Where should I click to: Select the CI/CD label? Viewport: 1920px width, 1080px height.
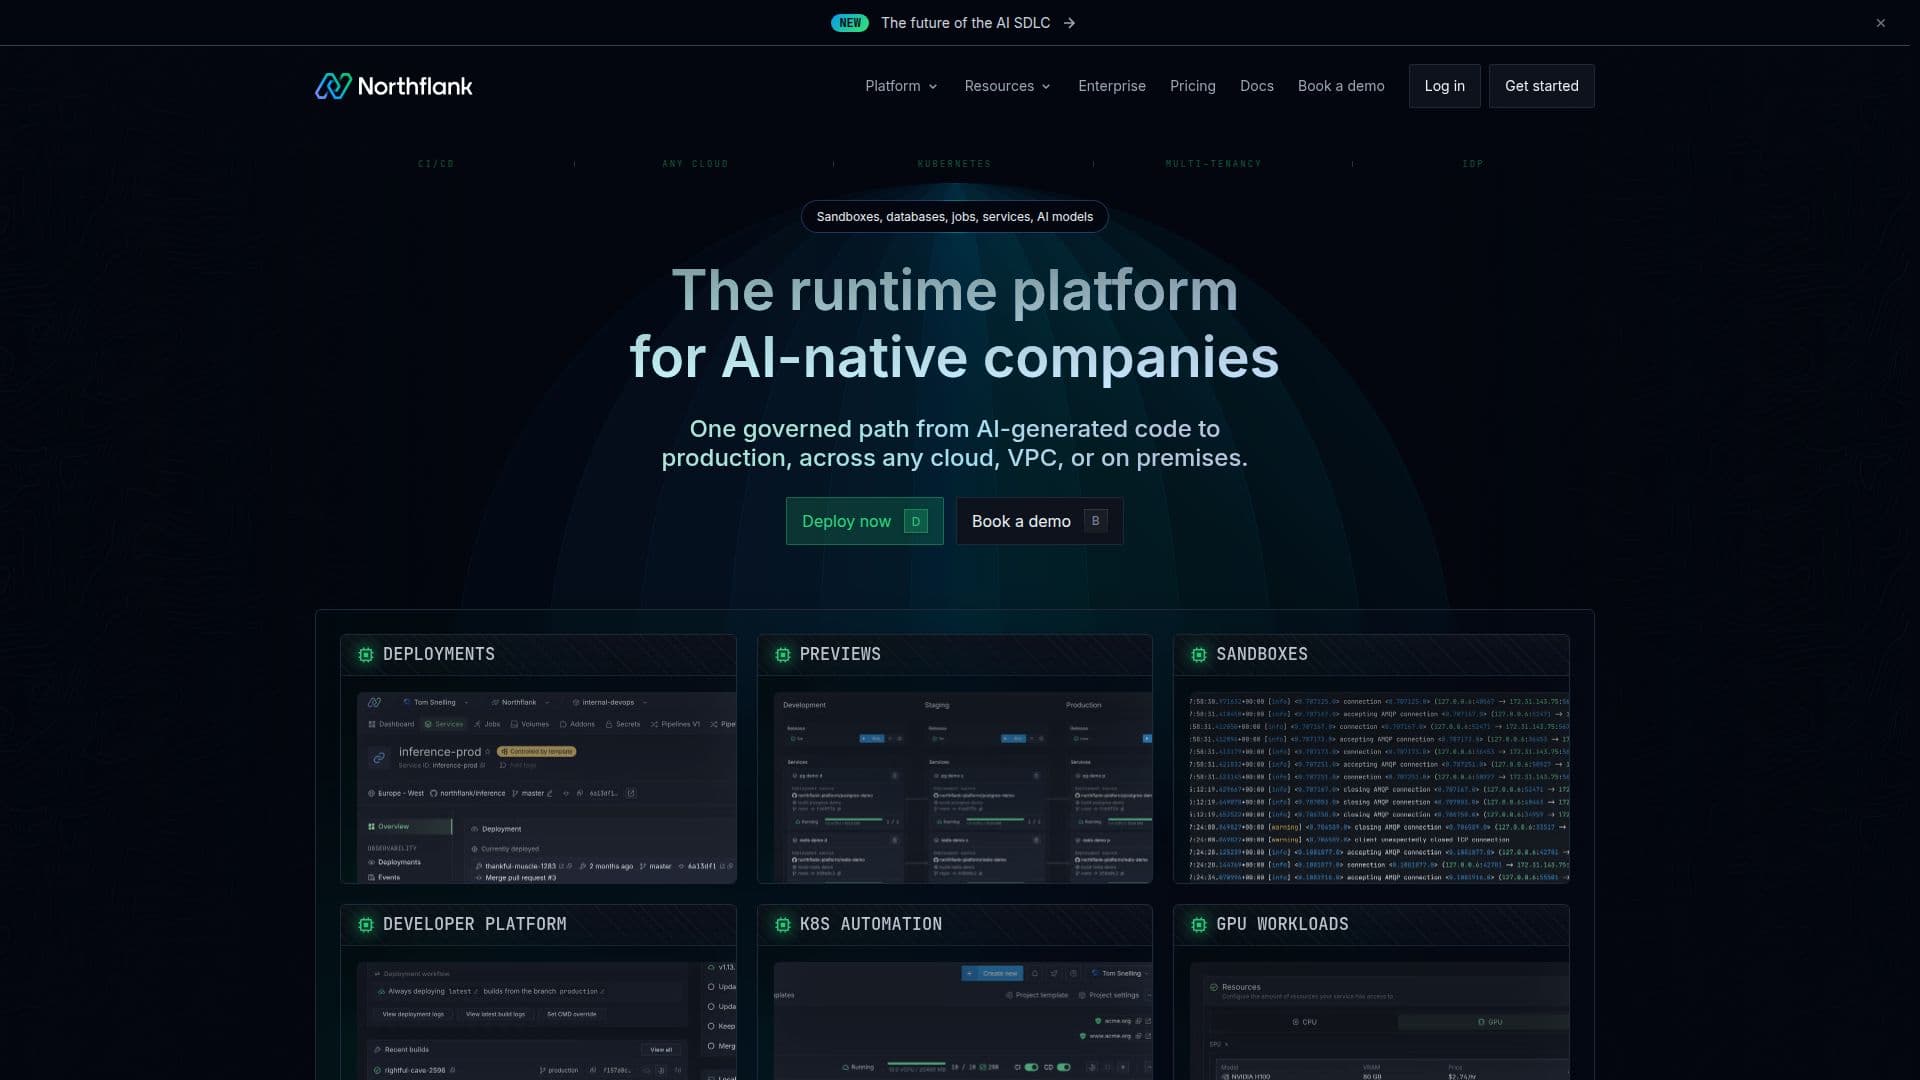(436, 164)
